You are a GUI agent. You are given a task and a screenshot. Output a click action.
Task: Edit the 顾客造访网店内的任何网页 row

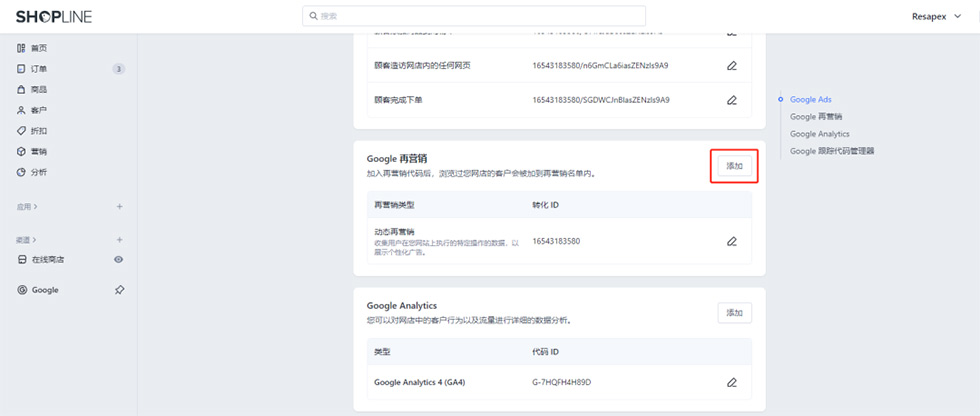pos(732,66)
